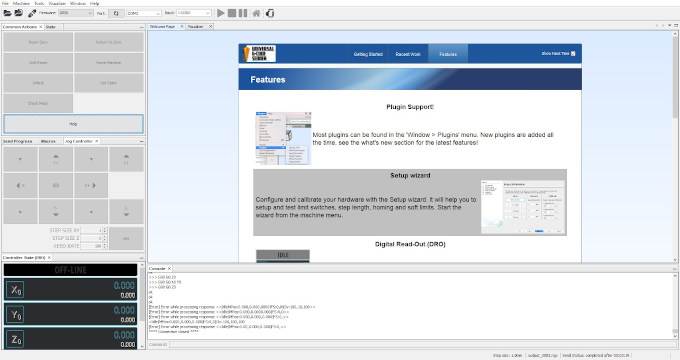Click the X0 zero axis button
The height and width of the screenshot is (360, 680).
pyautogui.click(x=16, y=290)
